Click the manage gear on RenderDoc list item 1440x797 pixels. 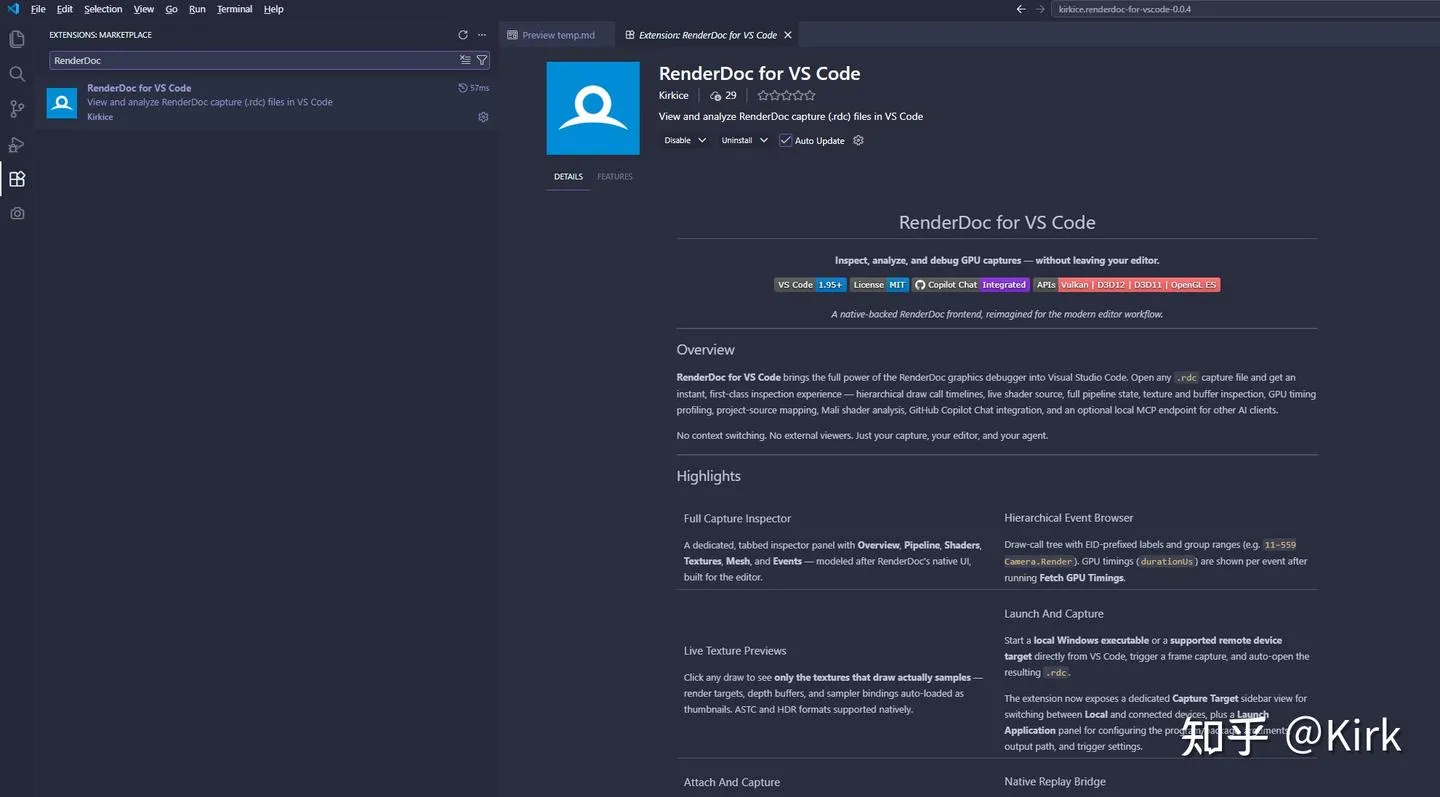tap(483, 117)
